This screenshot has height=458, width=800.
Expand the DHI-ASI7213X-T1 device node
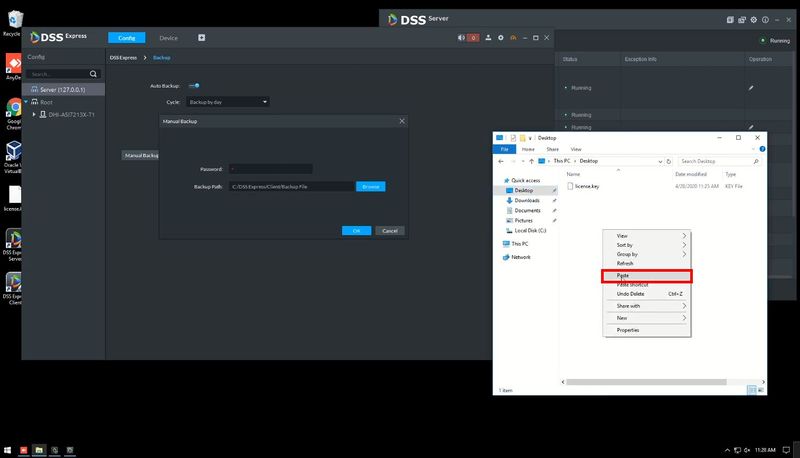(34, 115)
